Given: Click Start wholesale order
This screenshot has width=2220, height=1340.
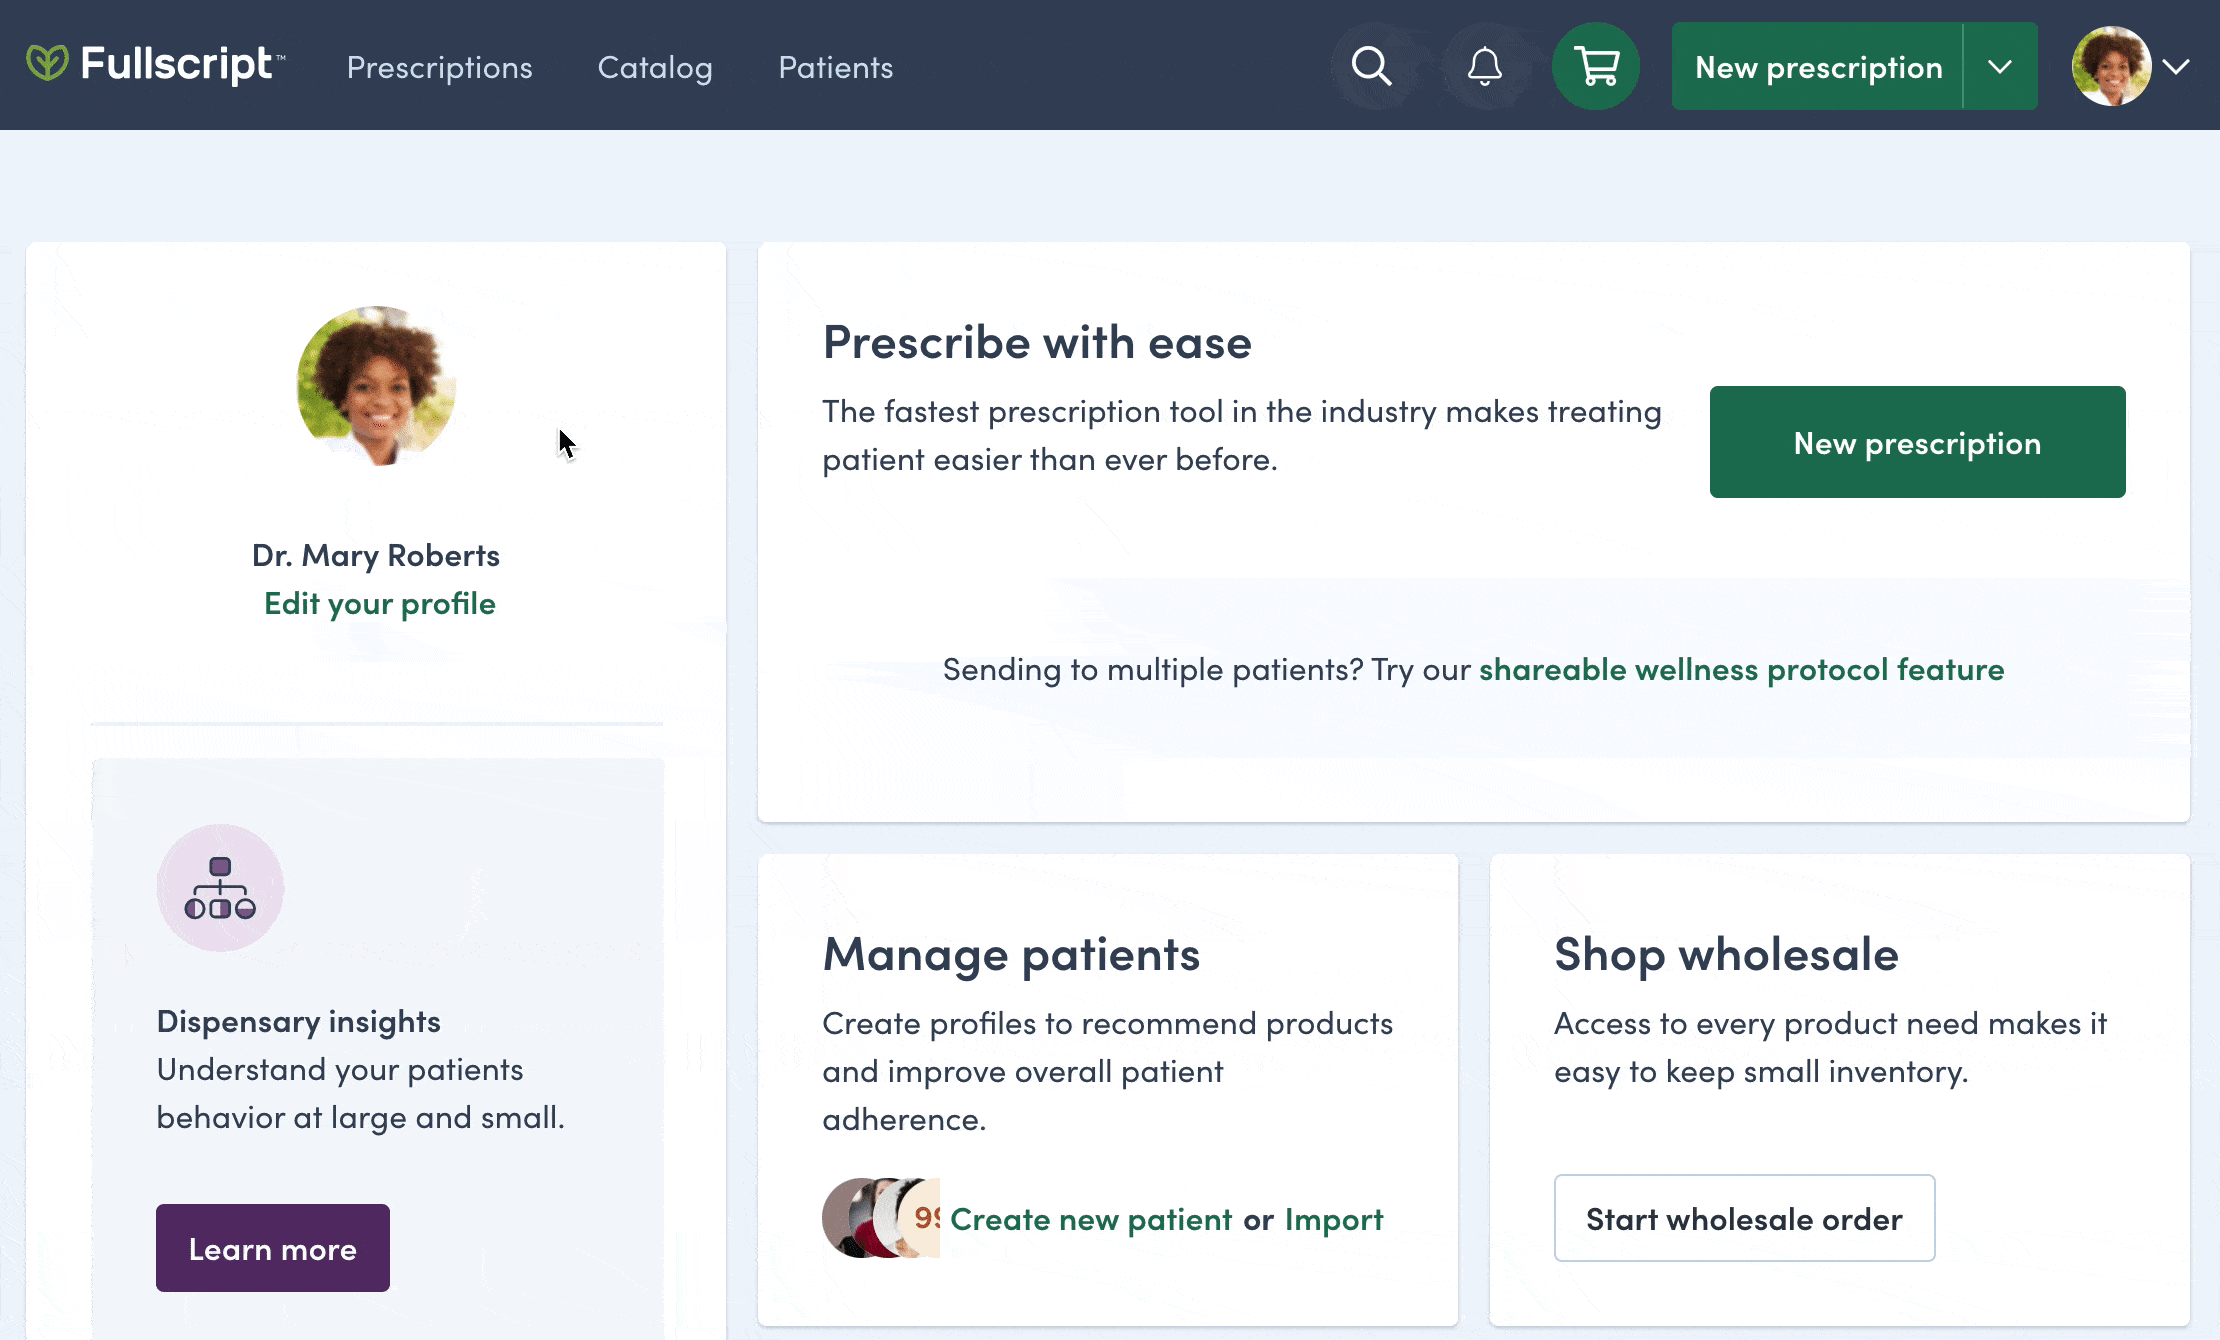Looking at the screenshot, I should tap(1744, 1218).
